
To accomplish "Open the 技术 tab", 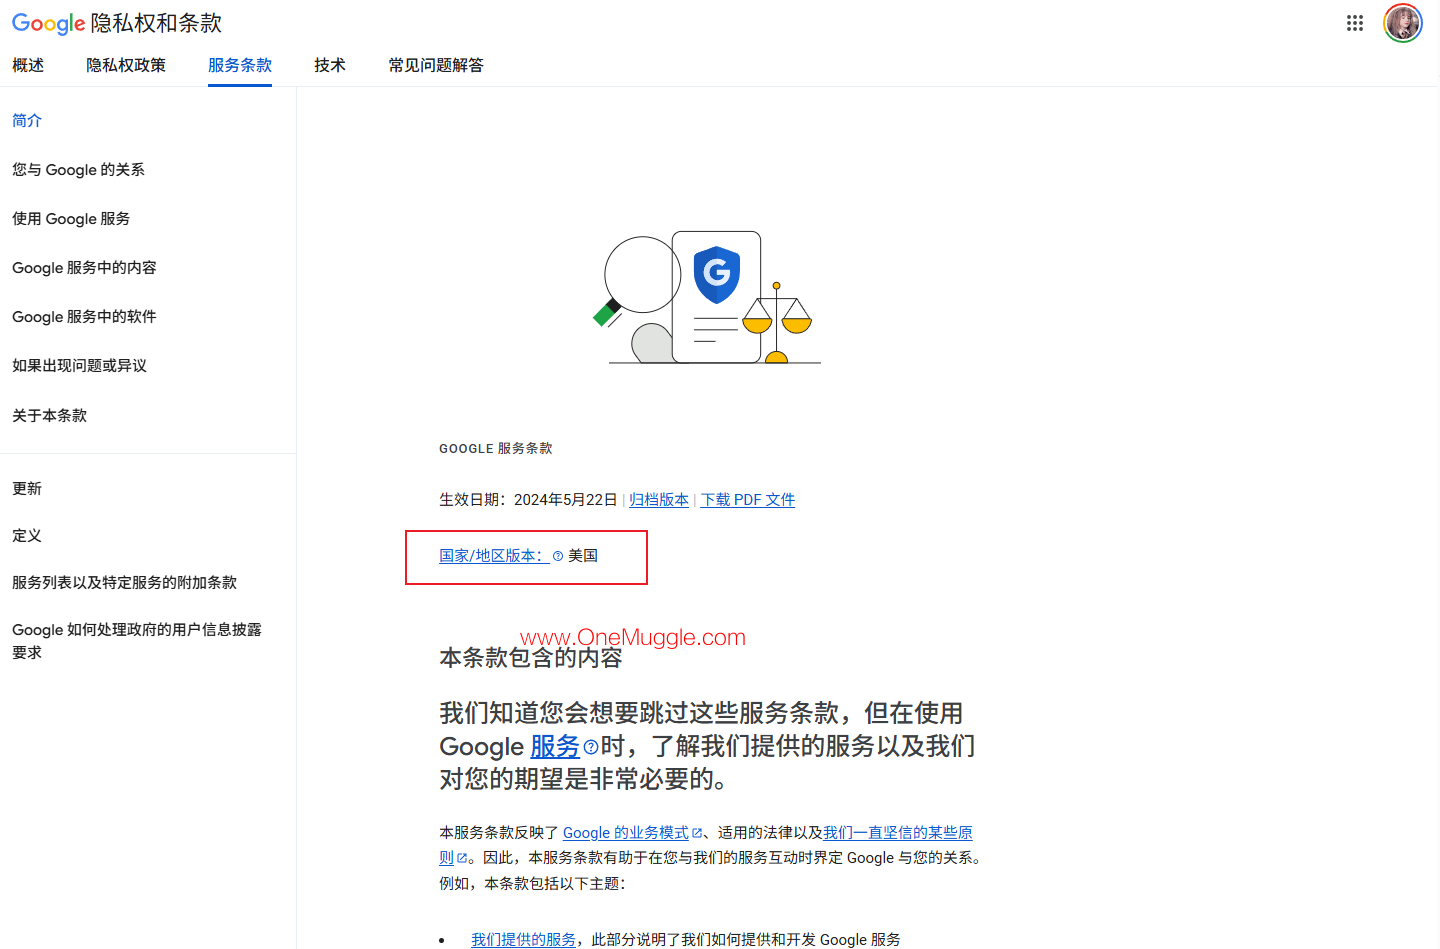I will [330, 65].
